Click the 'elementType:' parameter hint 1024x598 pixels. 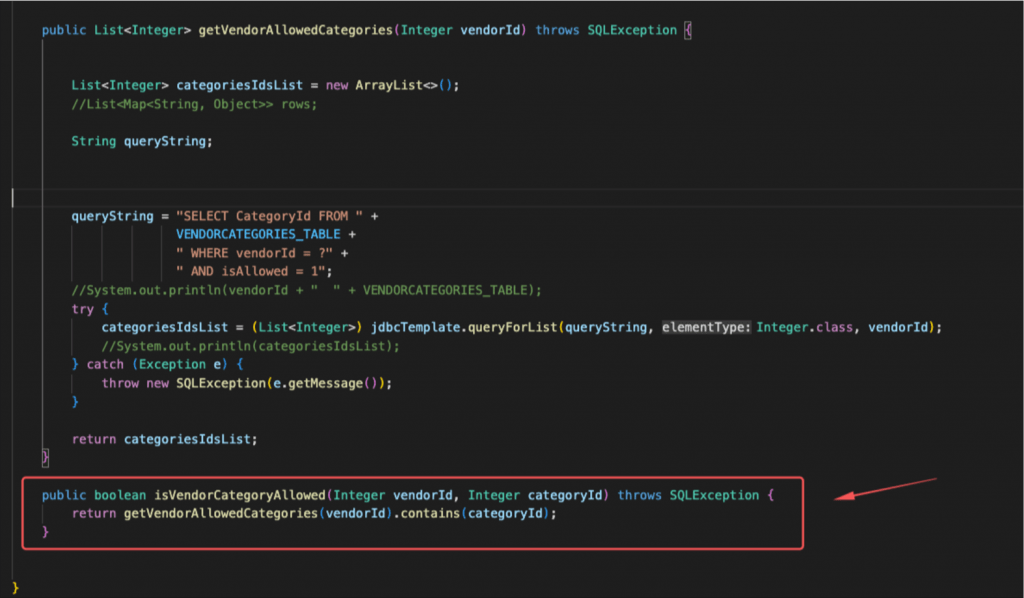click(x=707, y=327)
